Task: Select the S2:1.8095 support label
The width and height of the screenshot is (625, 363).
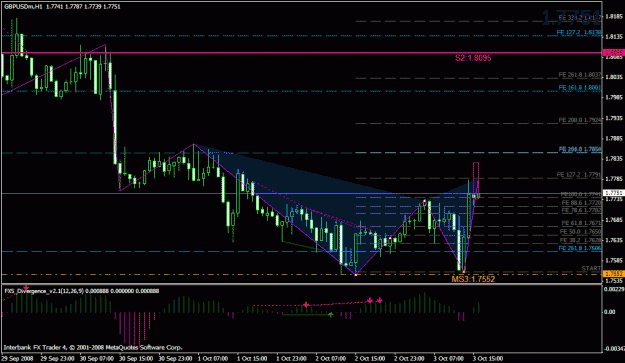Action: pos(473,58)
